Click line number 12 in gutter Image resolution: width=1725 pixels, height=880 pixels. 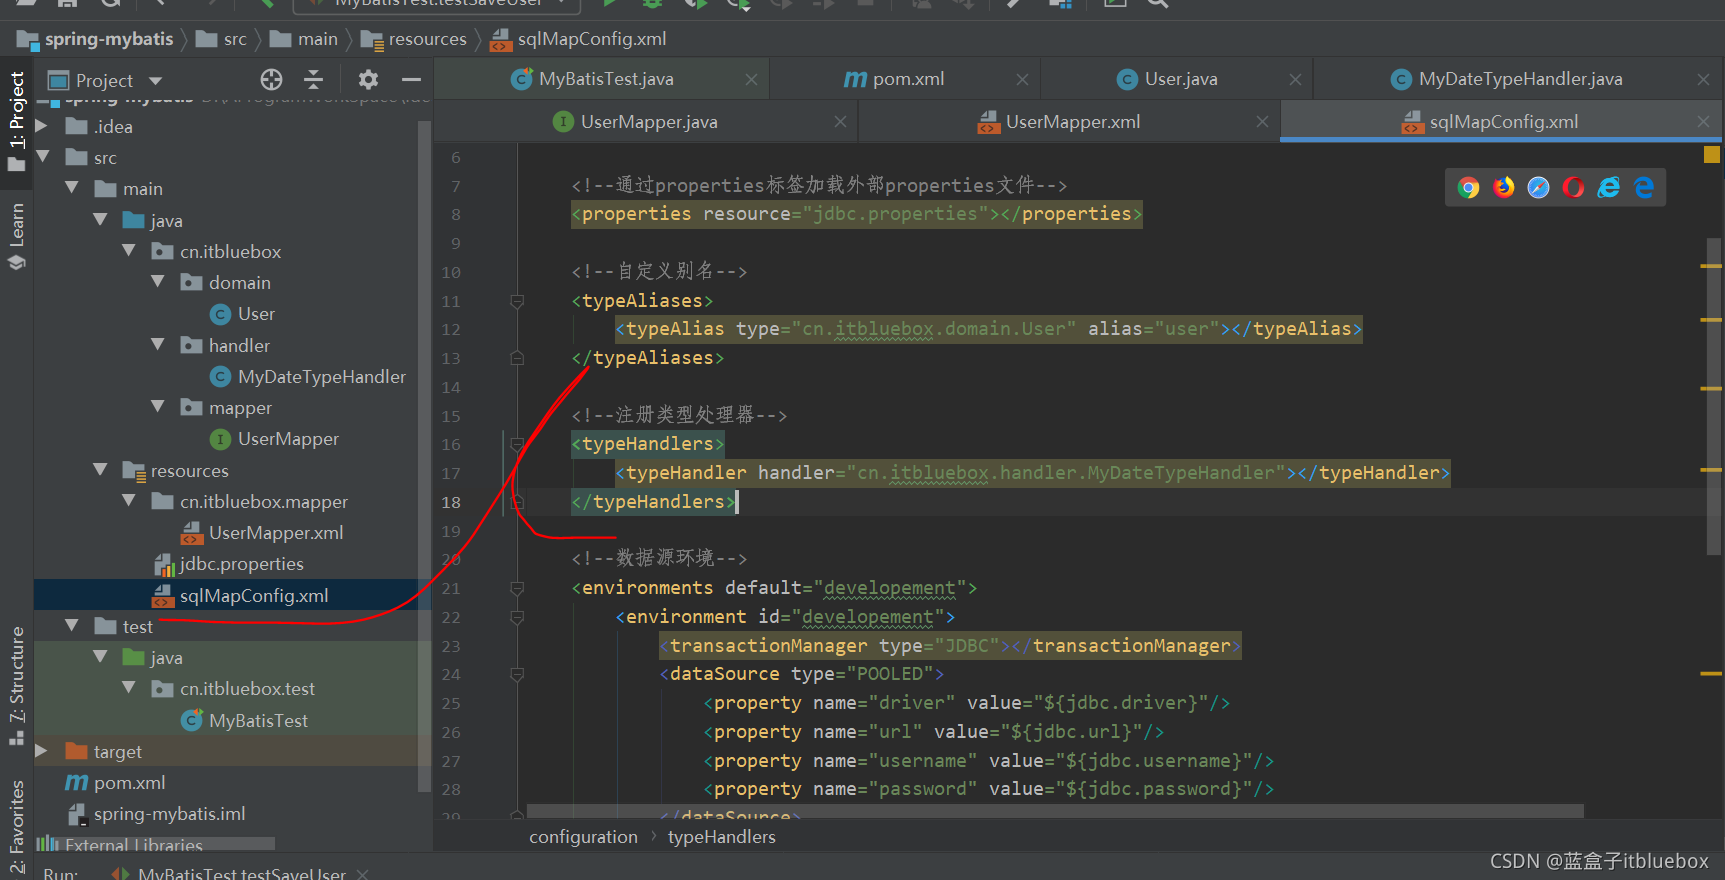coord(451,329)
